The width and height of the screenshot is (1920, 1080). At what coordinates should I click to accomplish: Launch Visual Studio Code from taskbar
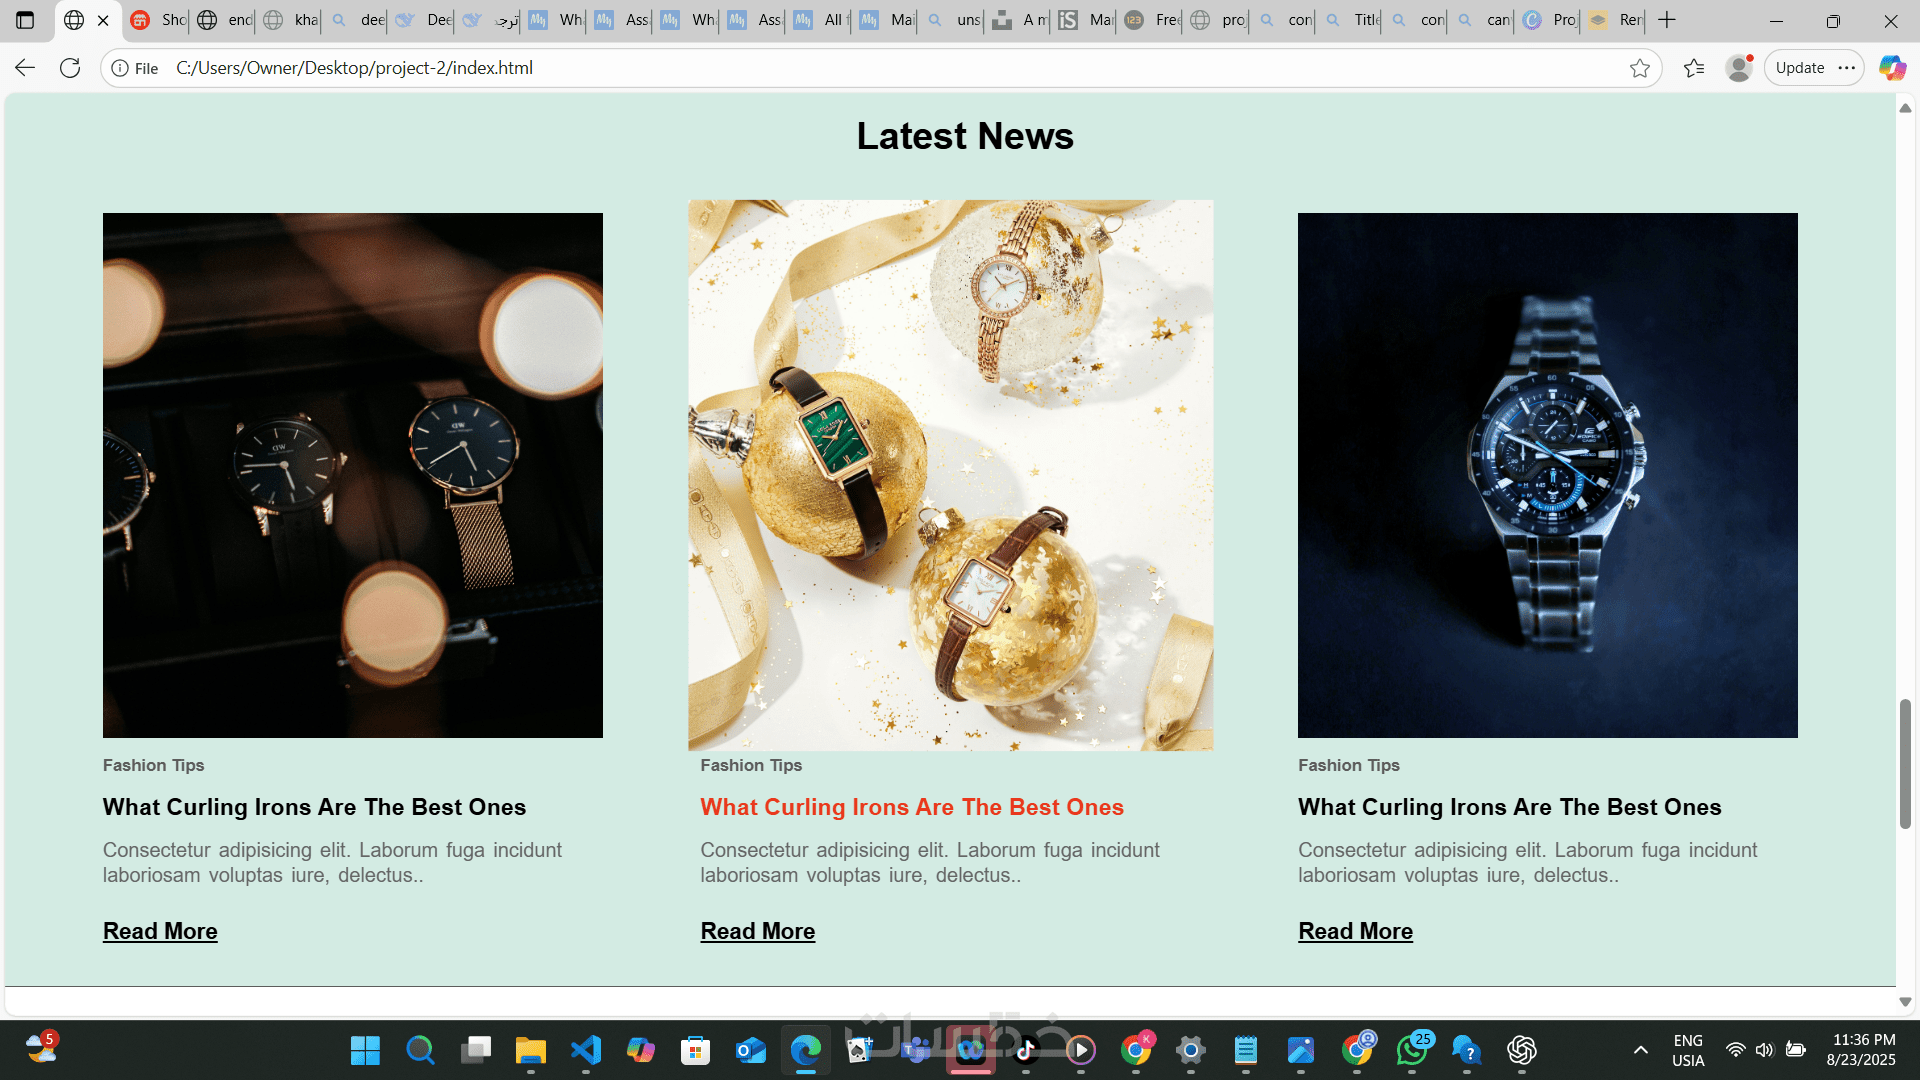click(586, 1050)
